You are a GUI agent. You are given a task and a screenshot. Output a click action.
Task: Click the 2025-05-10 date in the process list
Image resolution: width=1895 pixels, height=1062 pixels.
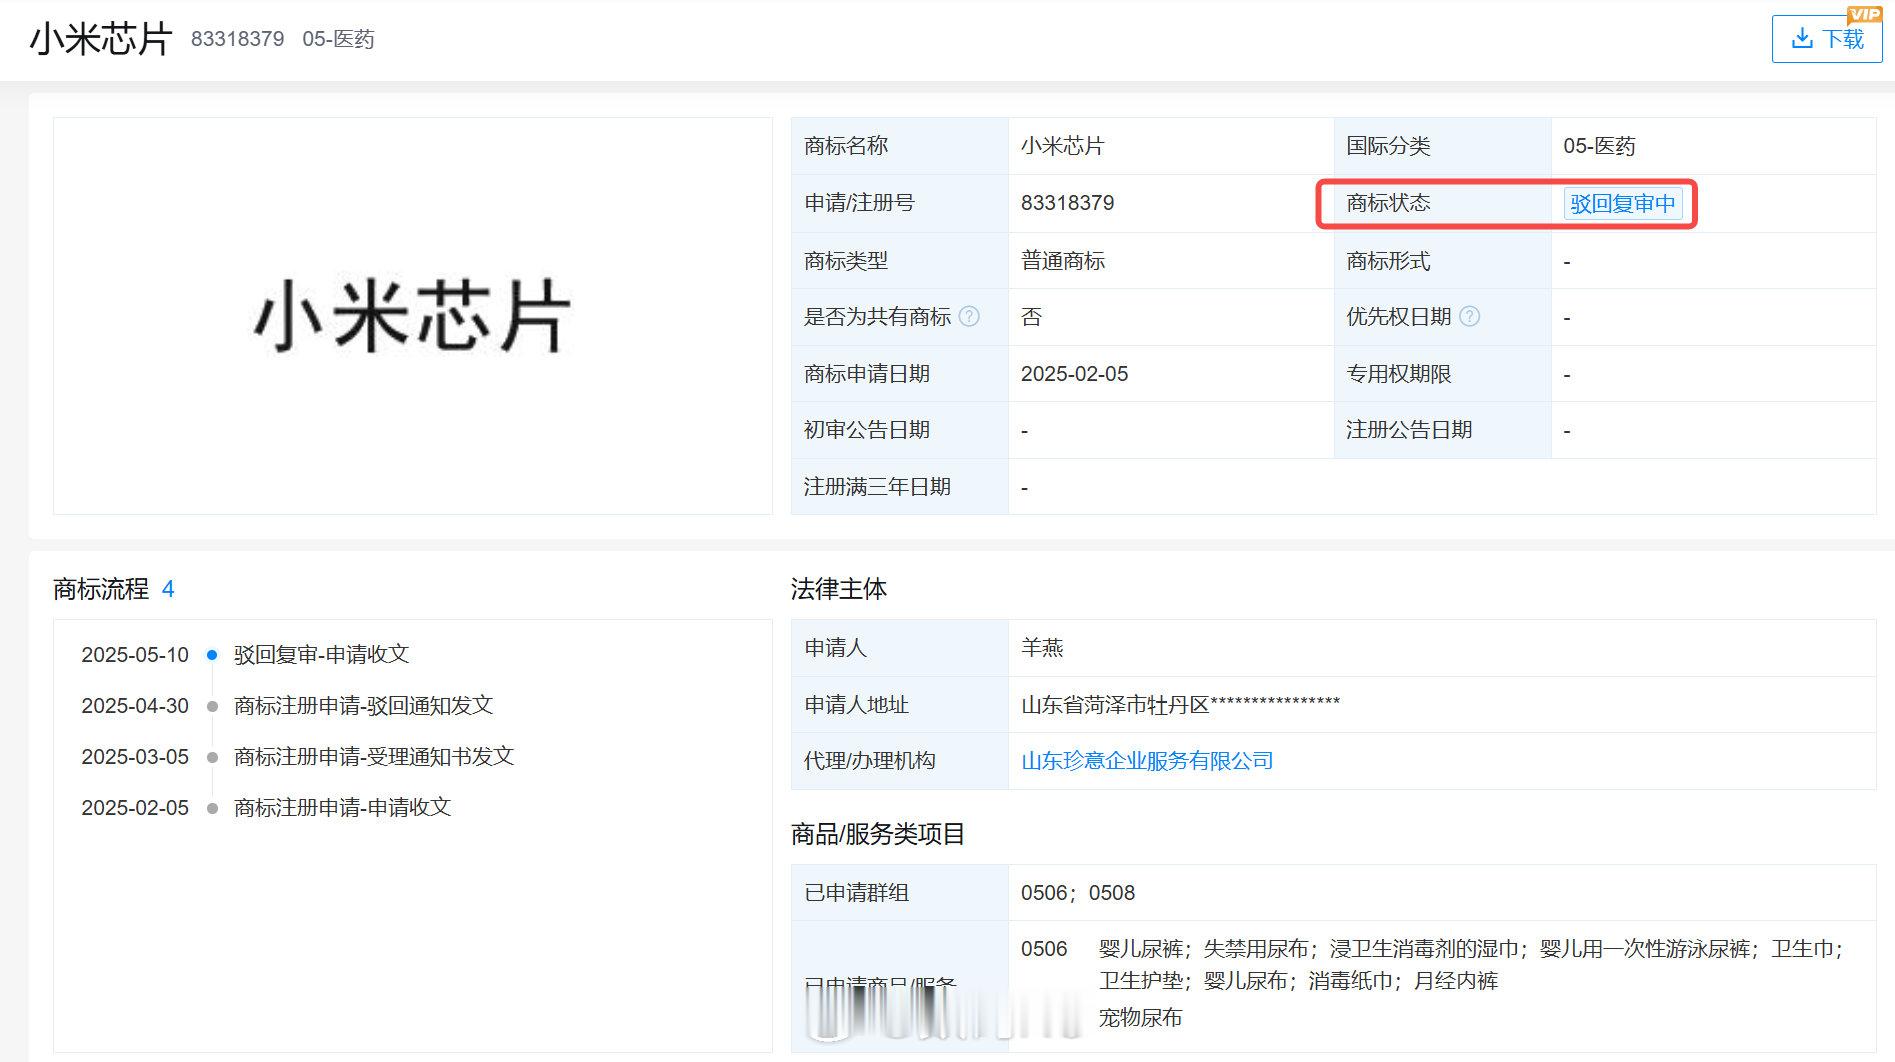(135, 655)
